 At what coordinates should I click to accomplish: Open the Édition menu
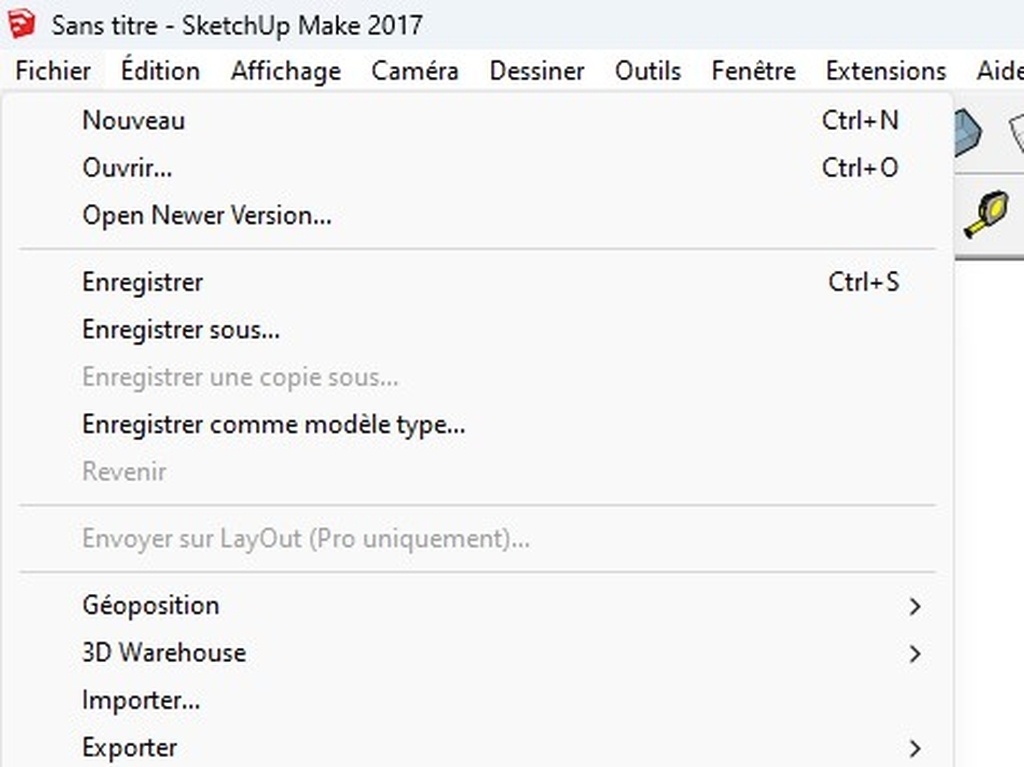161,71
